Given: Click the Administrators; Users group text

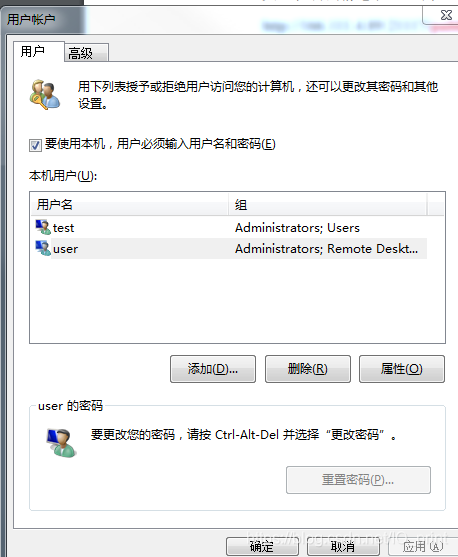Looking at the screenshot, I should coord(297,228).
